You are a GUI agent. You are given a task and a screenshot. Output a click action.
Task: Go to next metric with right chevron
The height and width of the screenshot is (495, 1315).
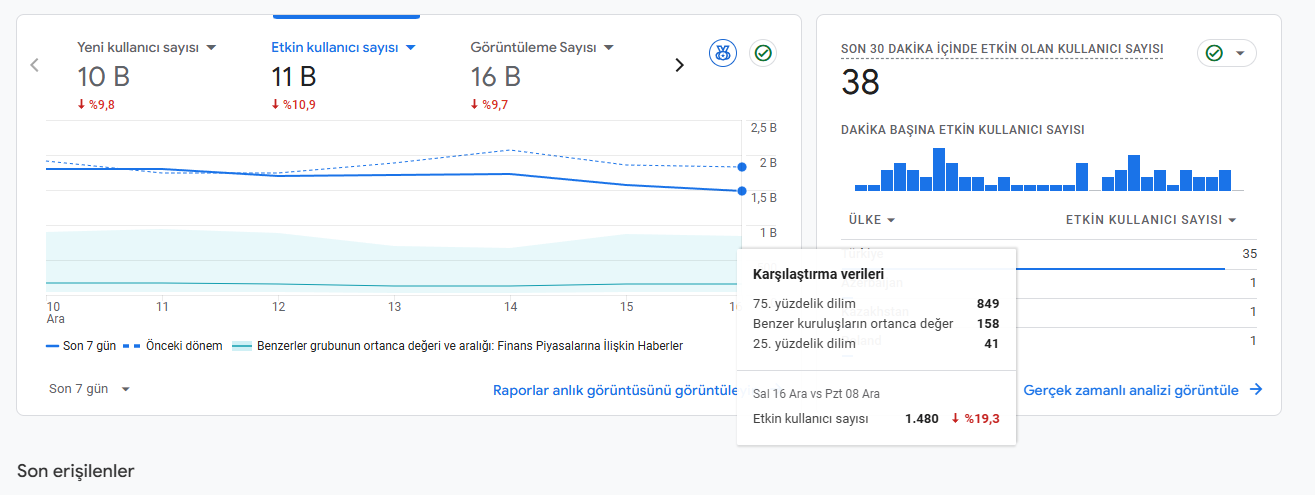click(x=679, y=65)
